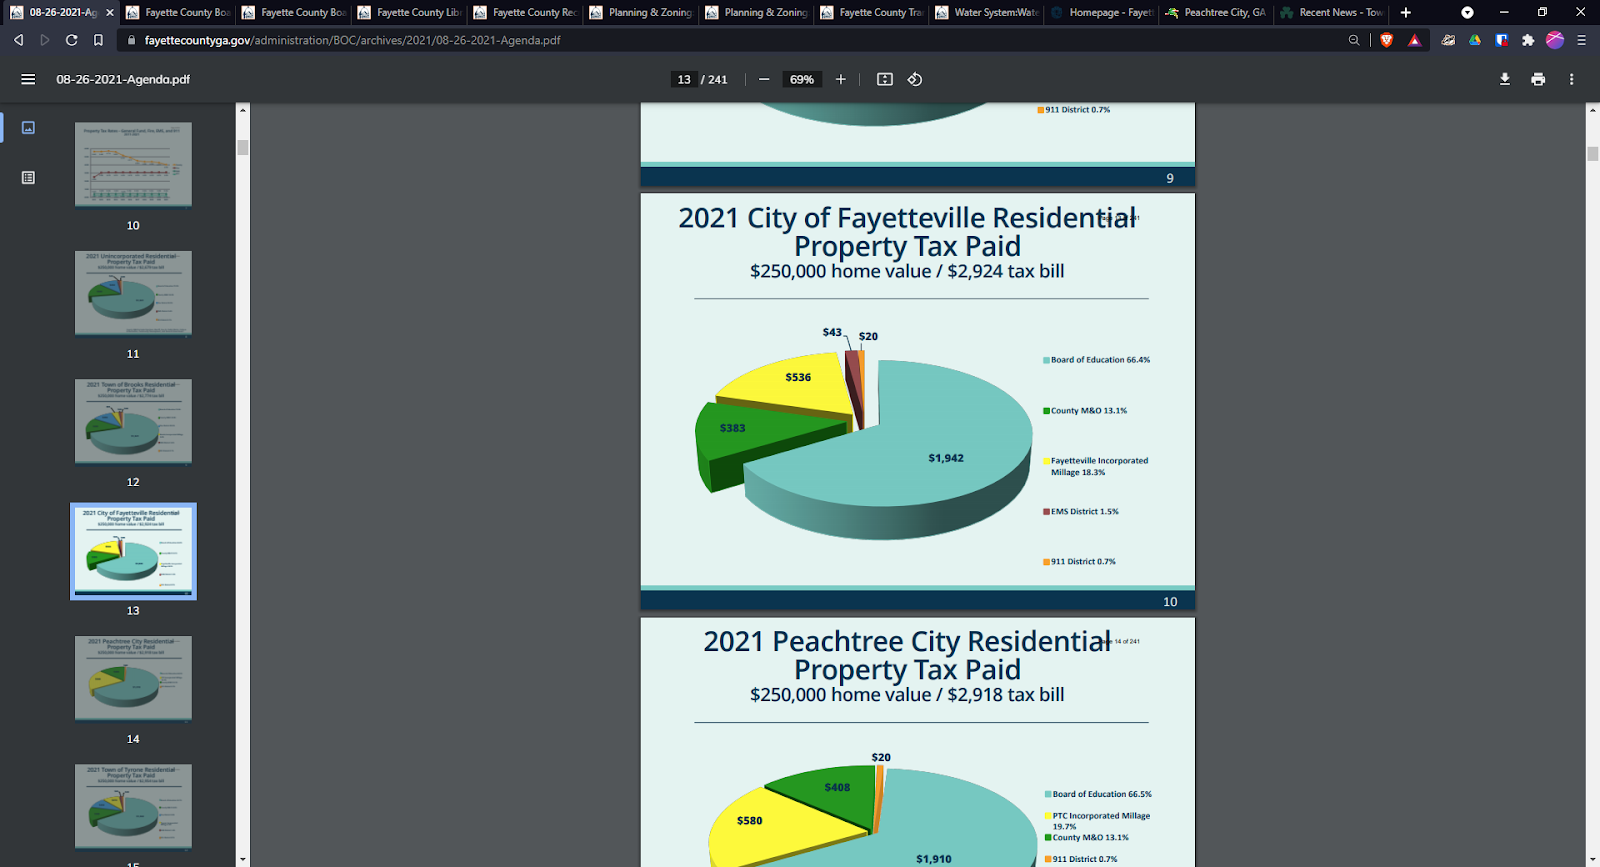Click Fayetteville Incorporated Millage legend entry
Viewport: 1600px width, 867px height.
click(x=1096, y=466)
